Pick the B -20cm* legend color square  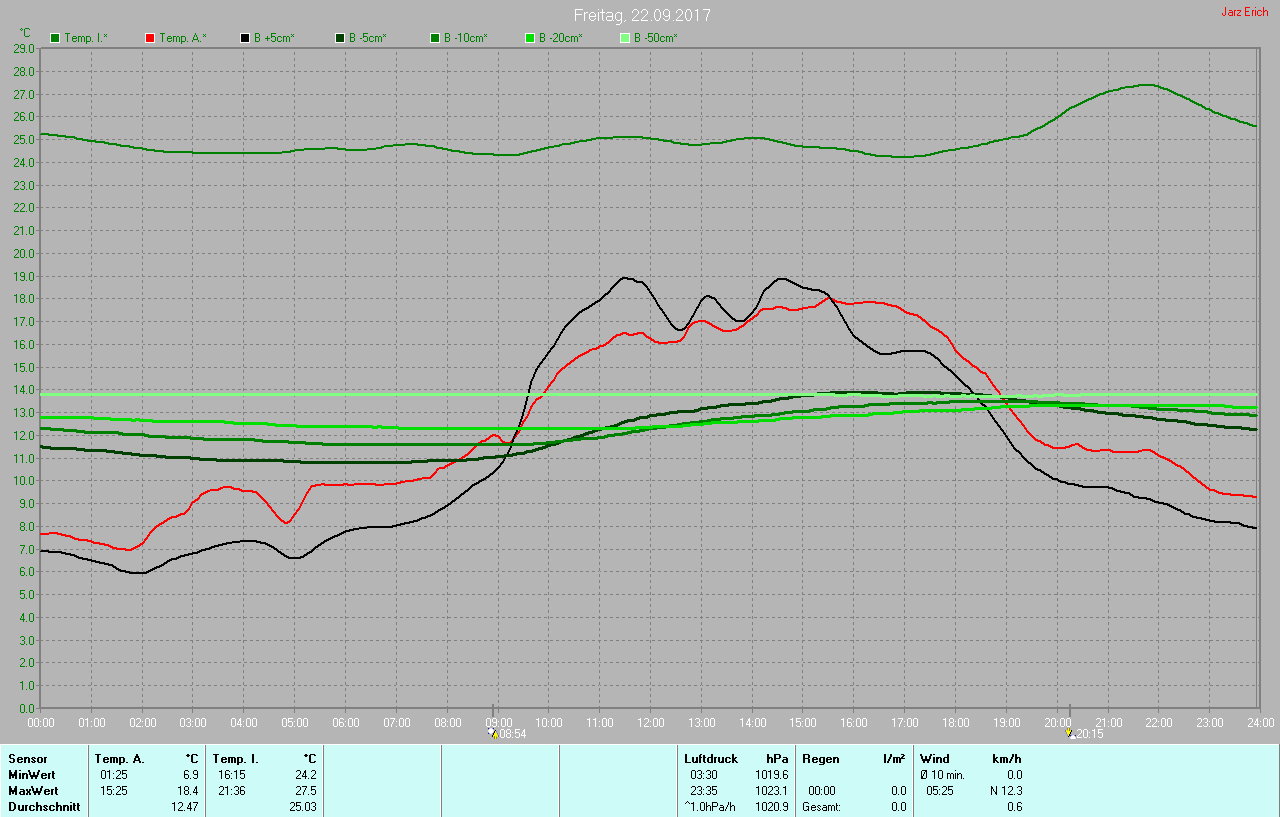pos(530,38)
